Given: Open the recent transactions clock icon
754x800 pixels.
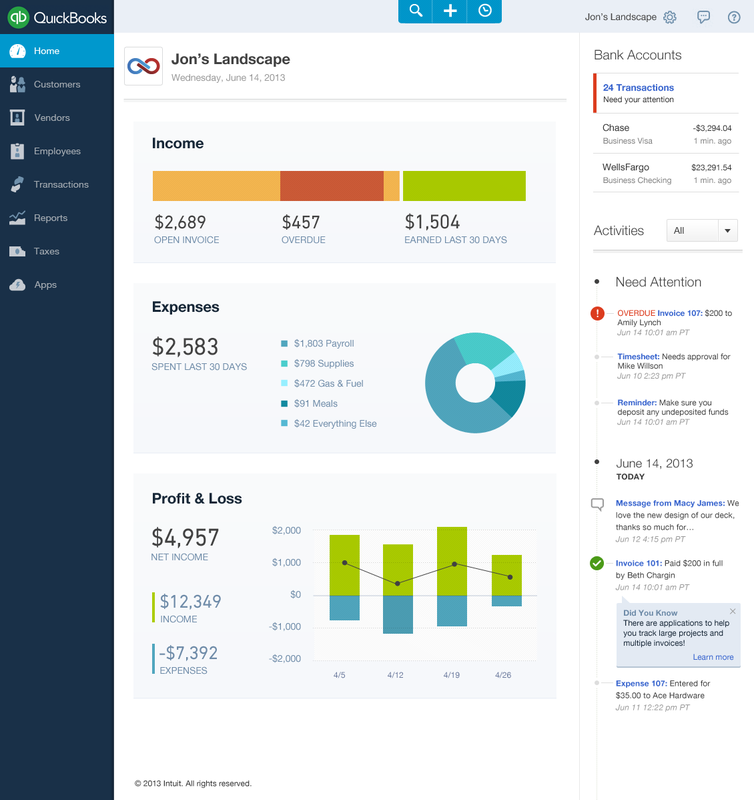Looking at the screenshot, I should click(485, 11).
